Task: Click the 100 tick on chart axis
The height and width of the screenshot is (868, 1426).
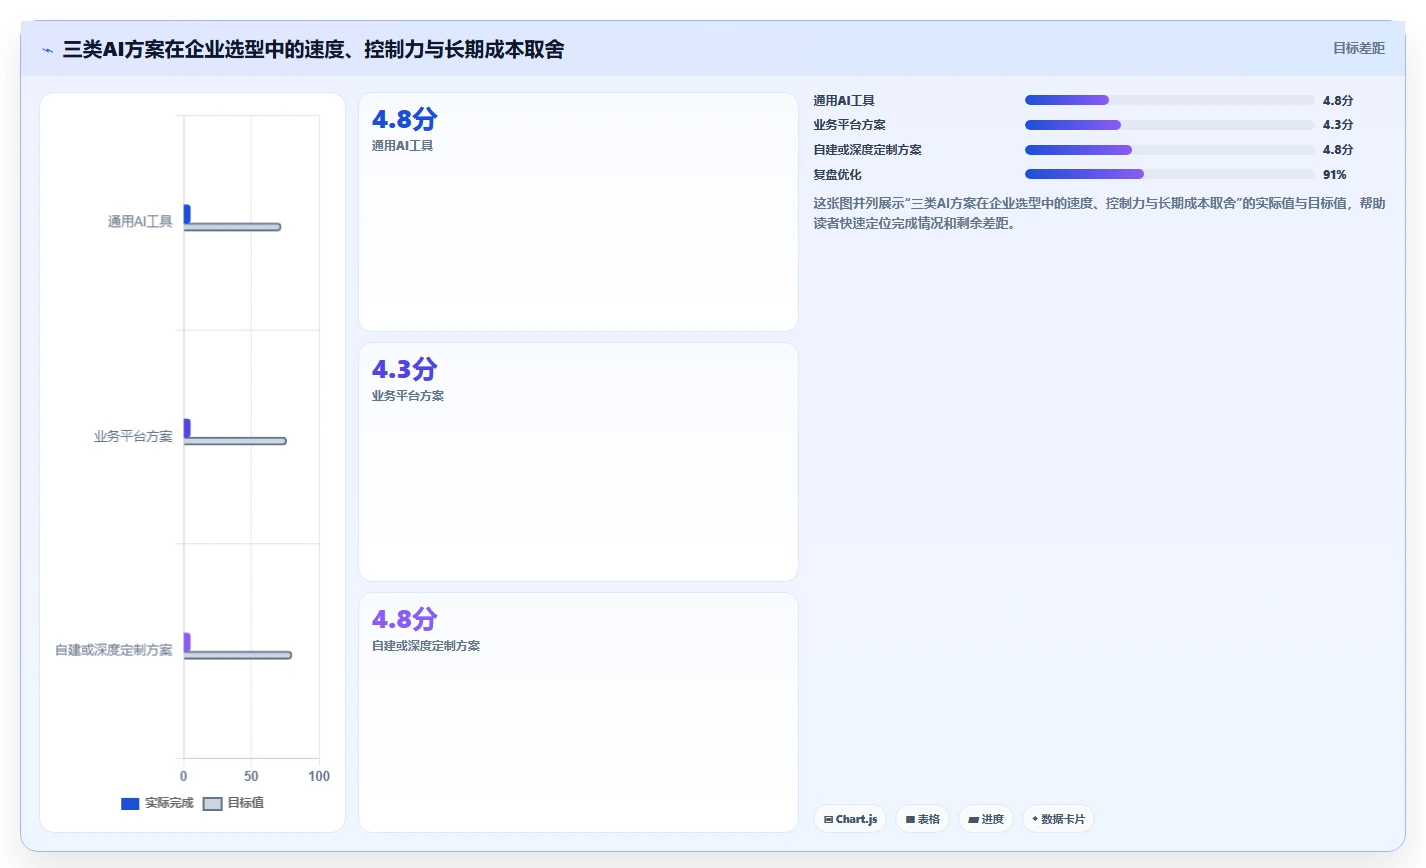Action: coord(319,776)
